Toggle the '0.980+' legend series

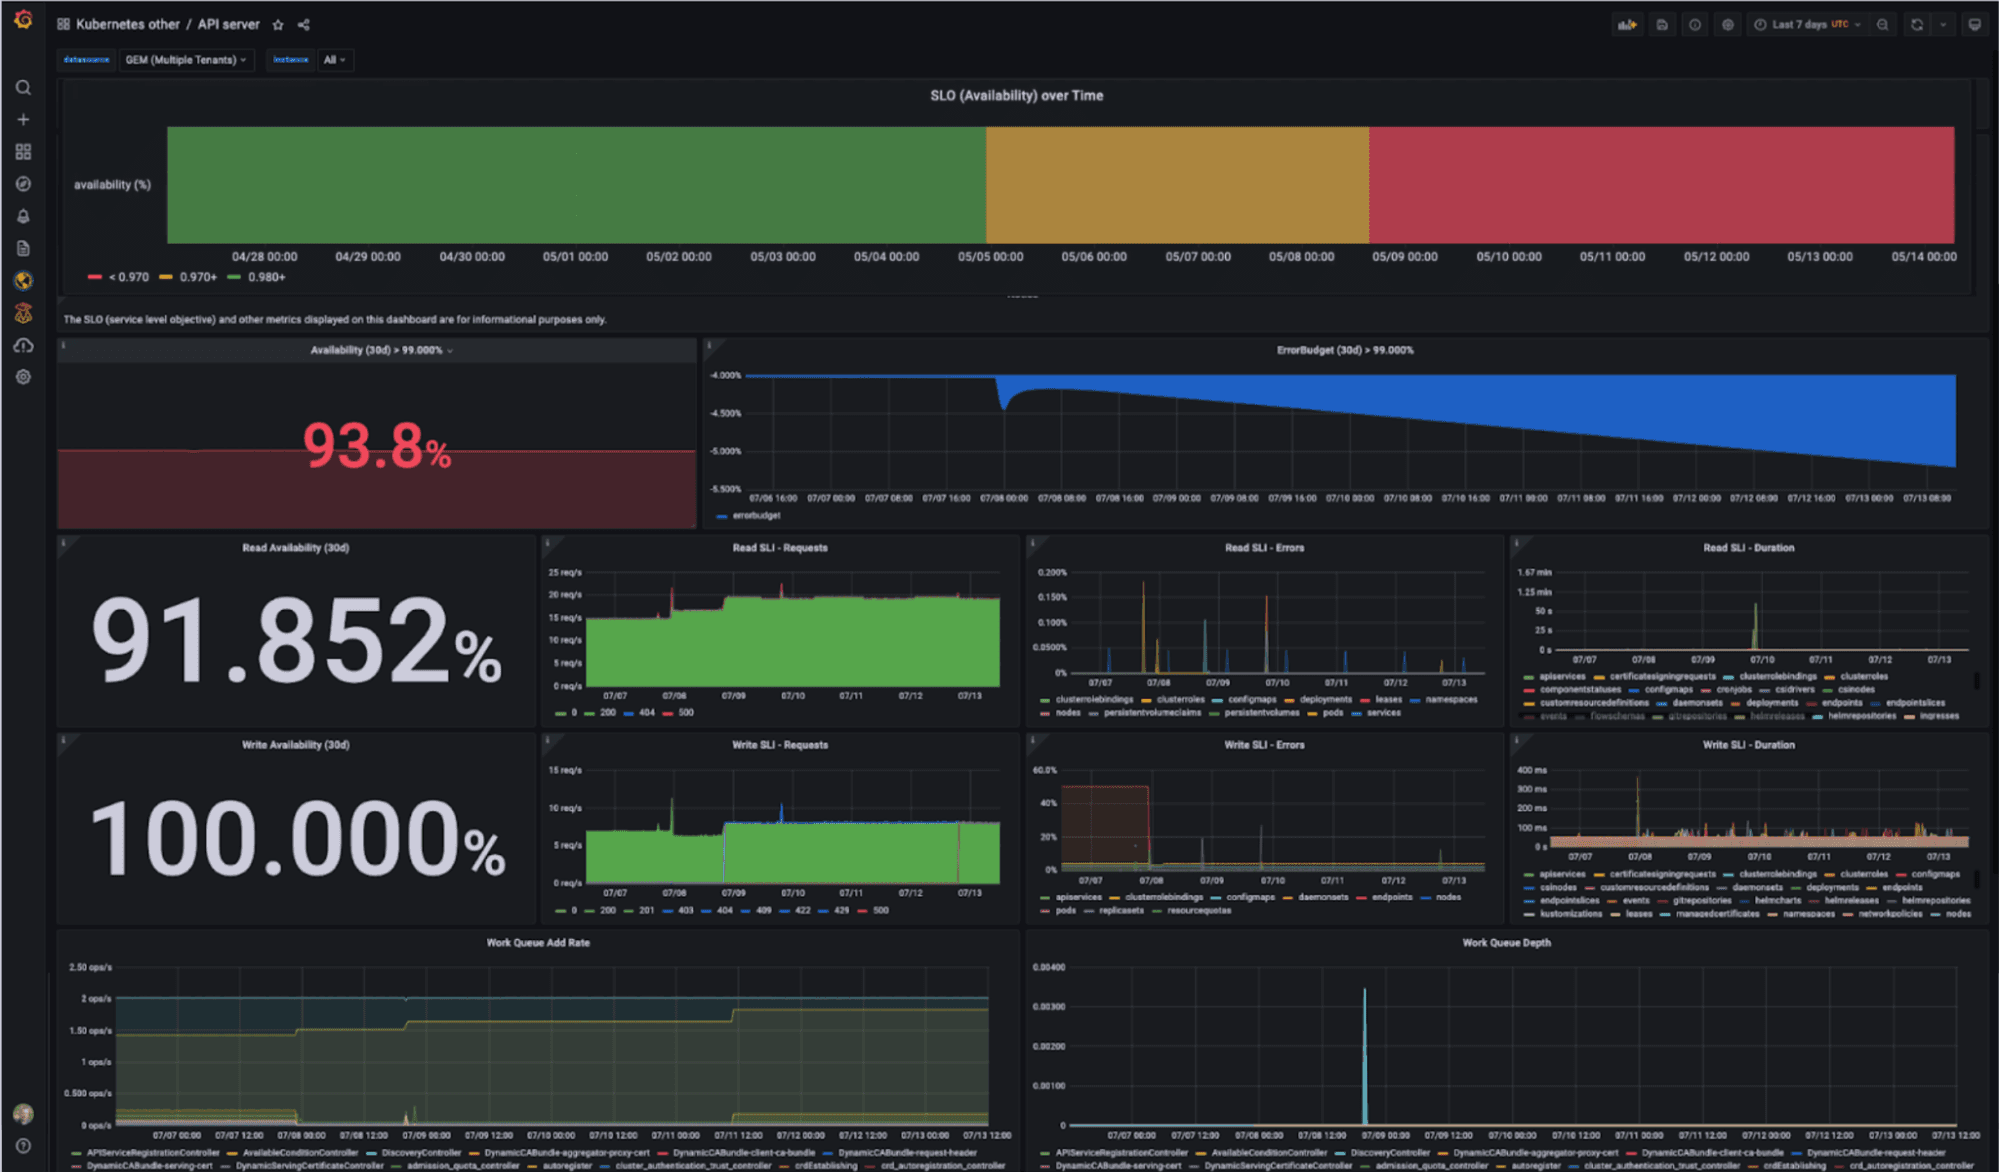[x=265, y=277]
